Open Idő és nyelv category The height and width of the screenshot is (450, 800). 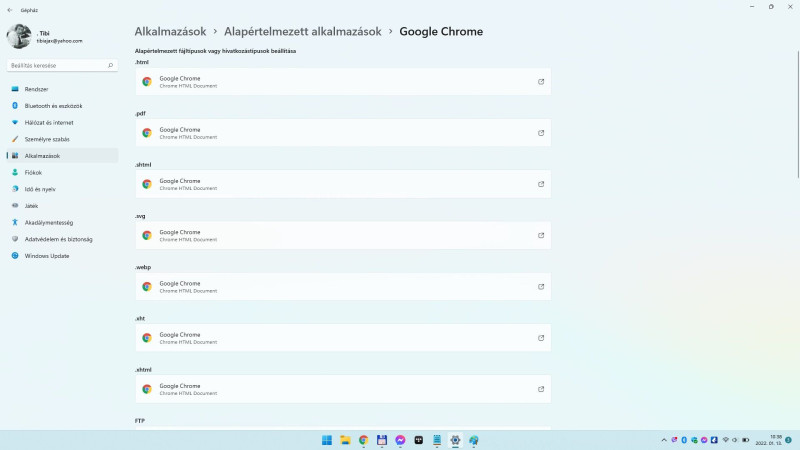click(x=62, y=189)
